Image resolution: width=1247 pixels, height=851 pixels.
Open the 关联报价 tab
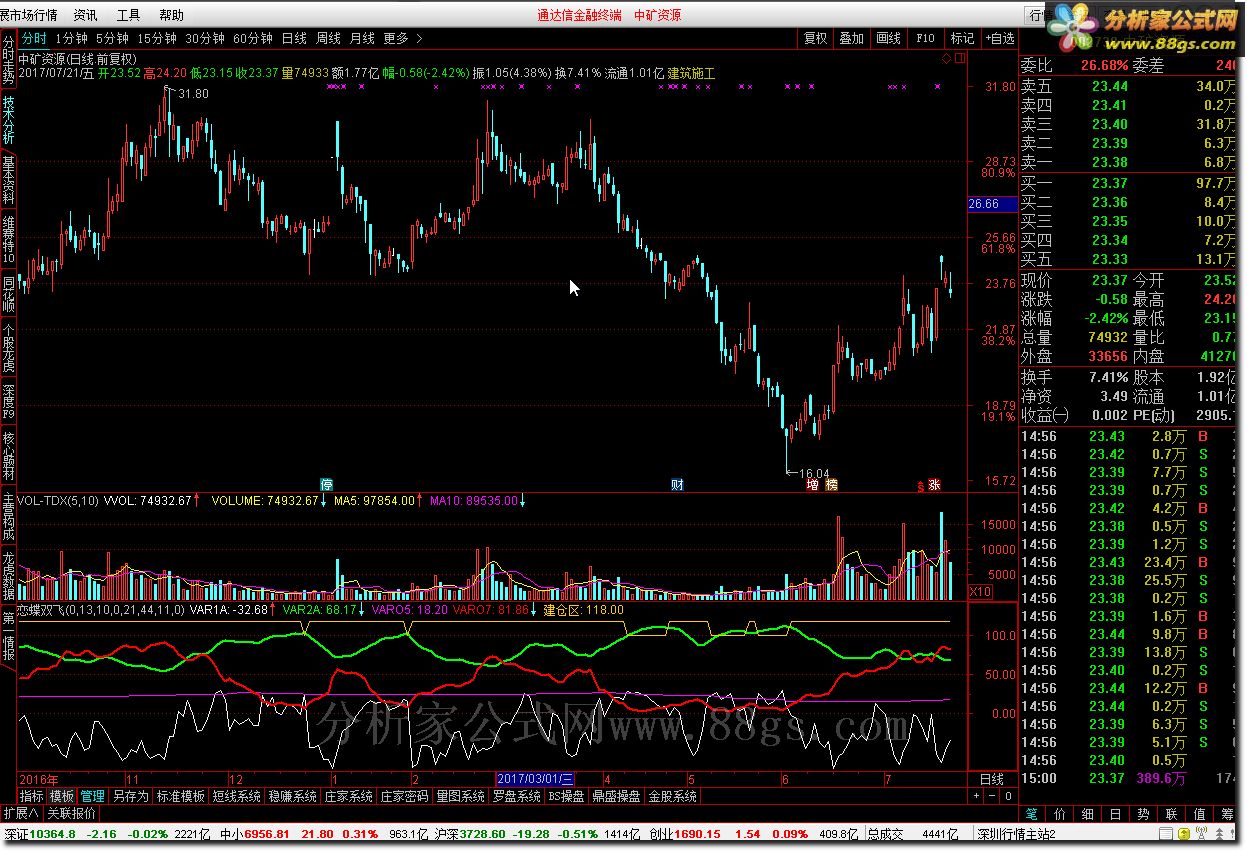pyautogui.click(x=71, y=812)
